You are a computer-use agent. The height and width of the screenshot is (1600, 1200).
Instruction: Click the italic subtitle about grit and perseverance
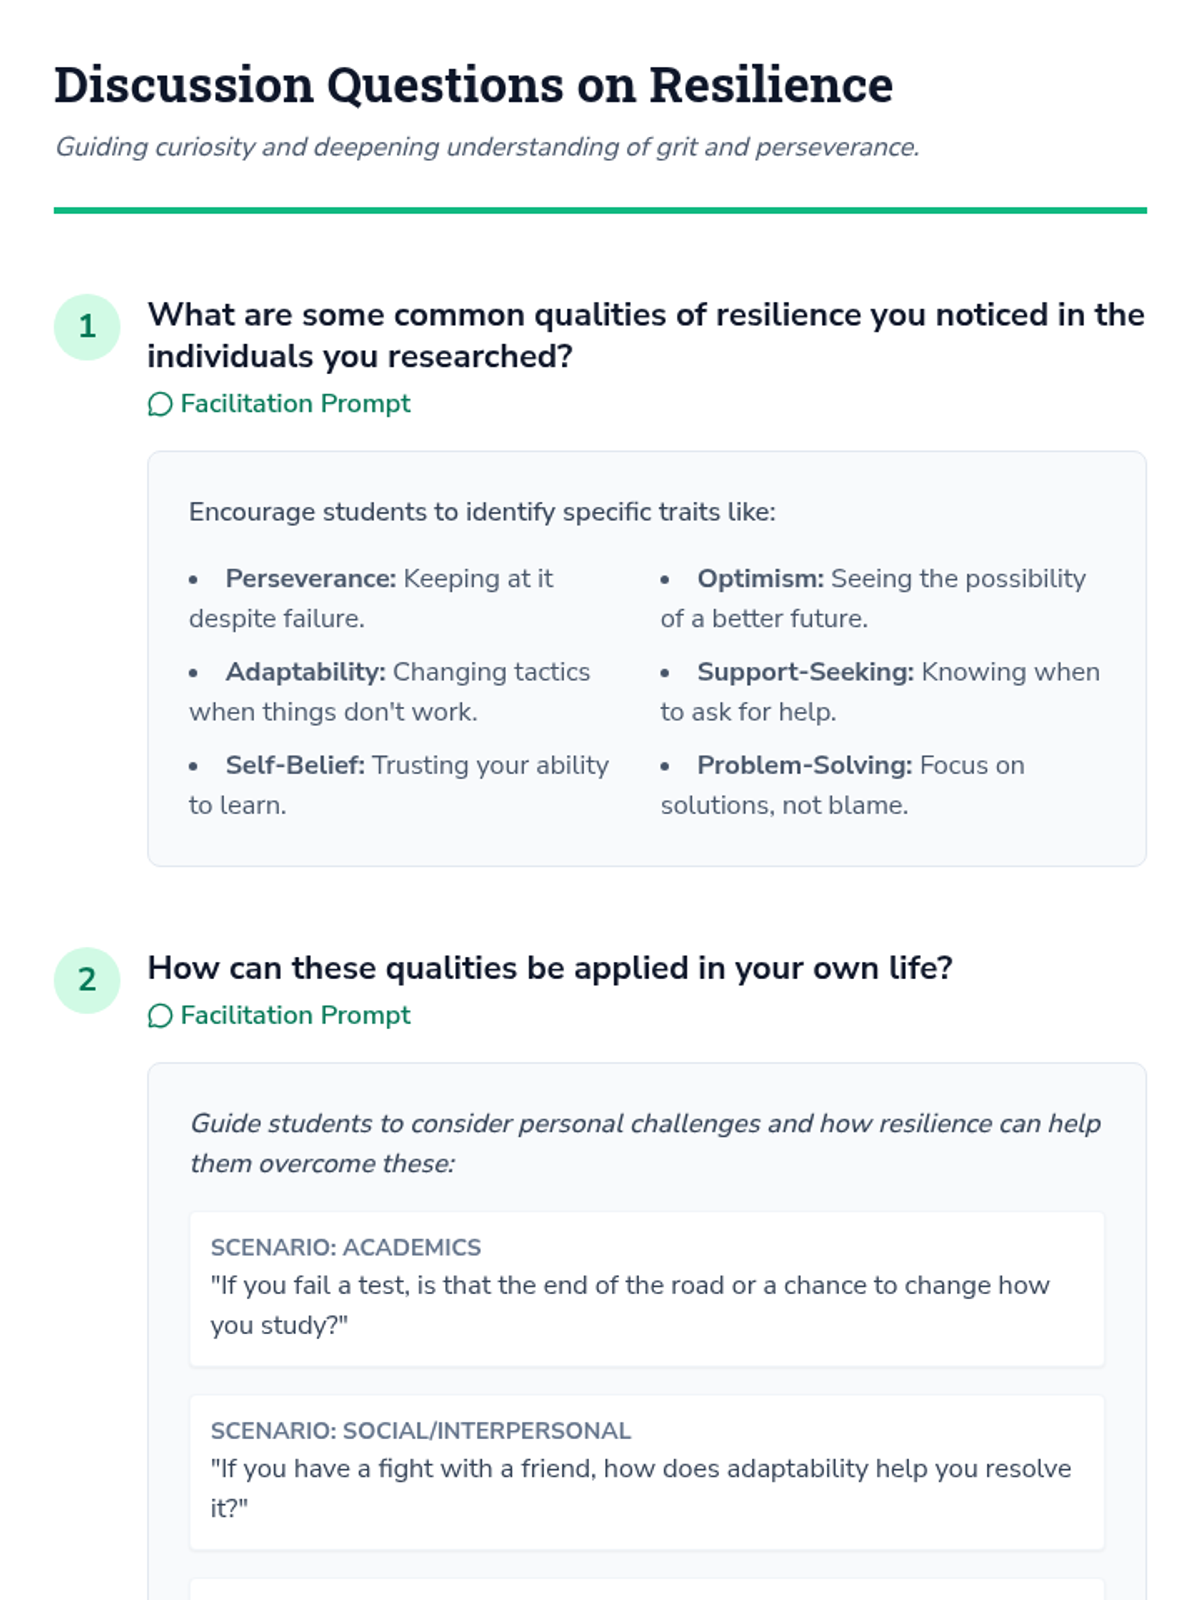pos(487,147)
